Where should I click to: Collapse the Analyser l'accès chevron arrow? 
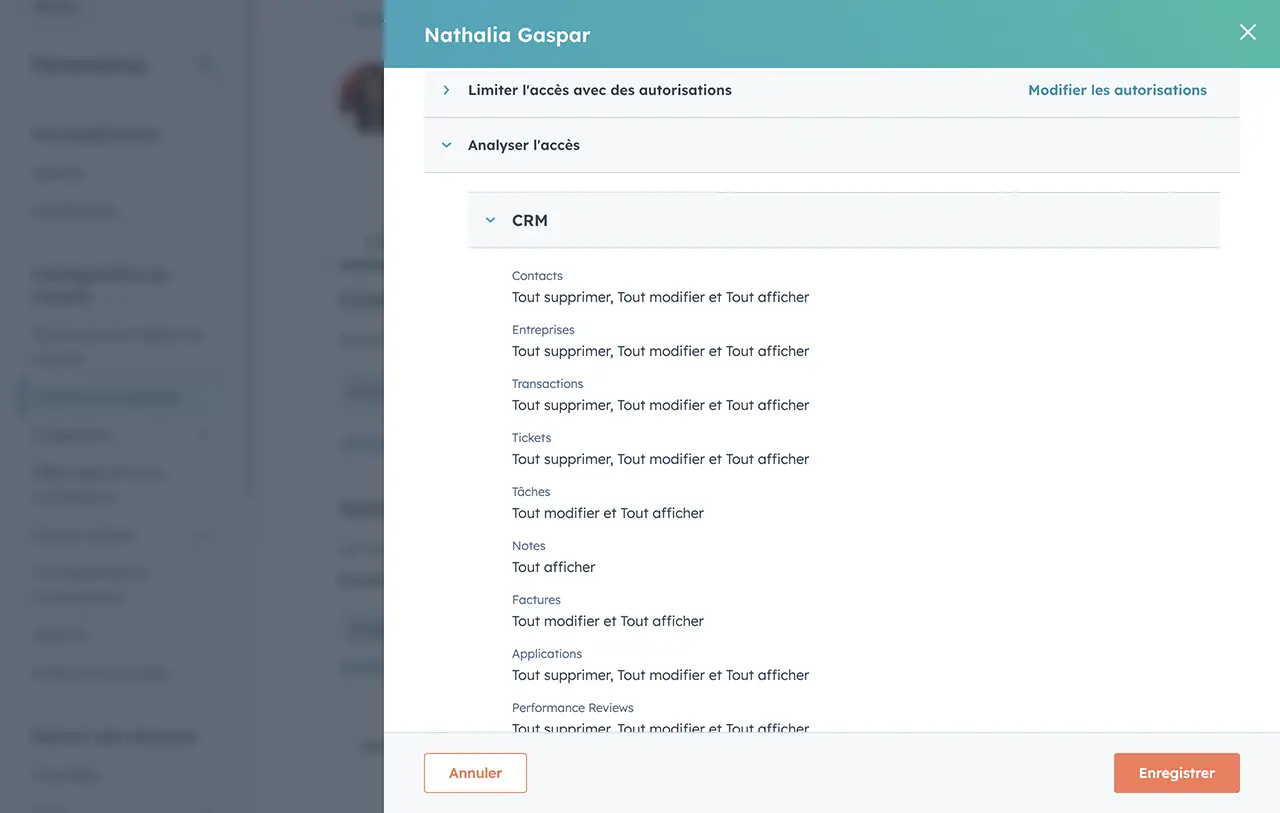pyautogui.click(x=446, y=145)
